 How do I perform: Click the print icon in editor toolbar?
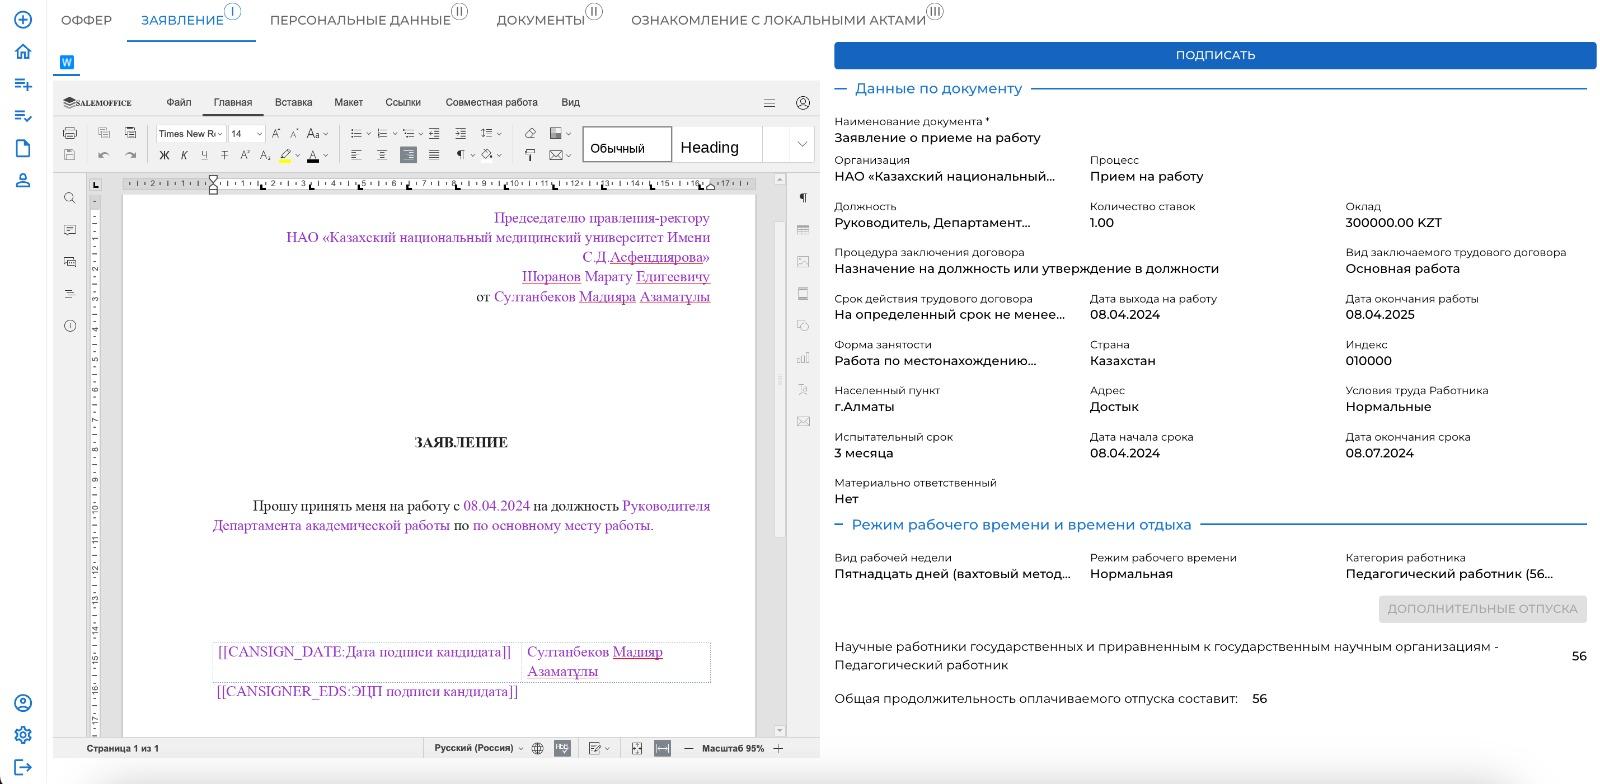[69, 133]
